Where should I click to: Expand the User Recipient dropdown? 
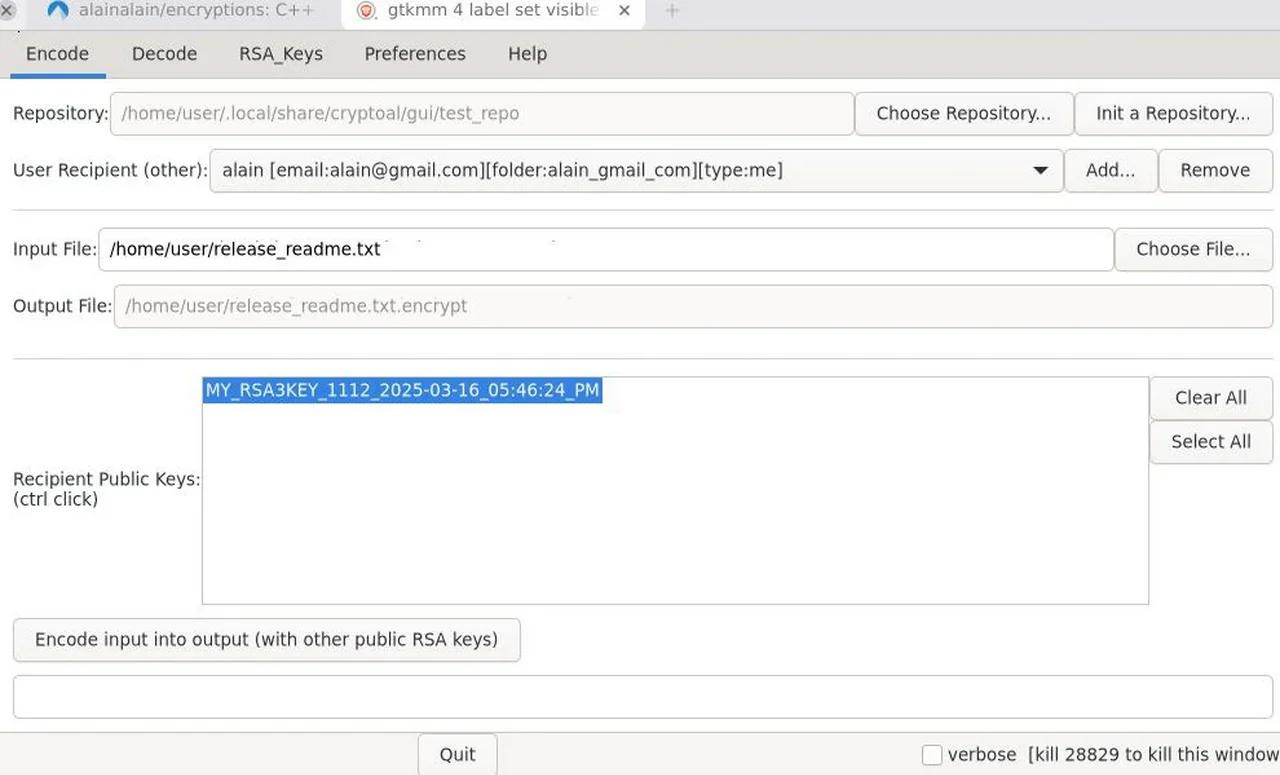(x=636, y=170)
